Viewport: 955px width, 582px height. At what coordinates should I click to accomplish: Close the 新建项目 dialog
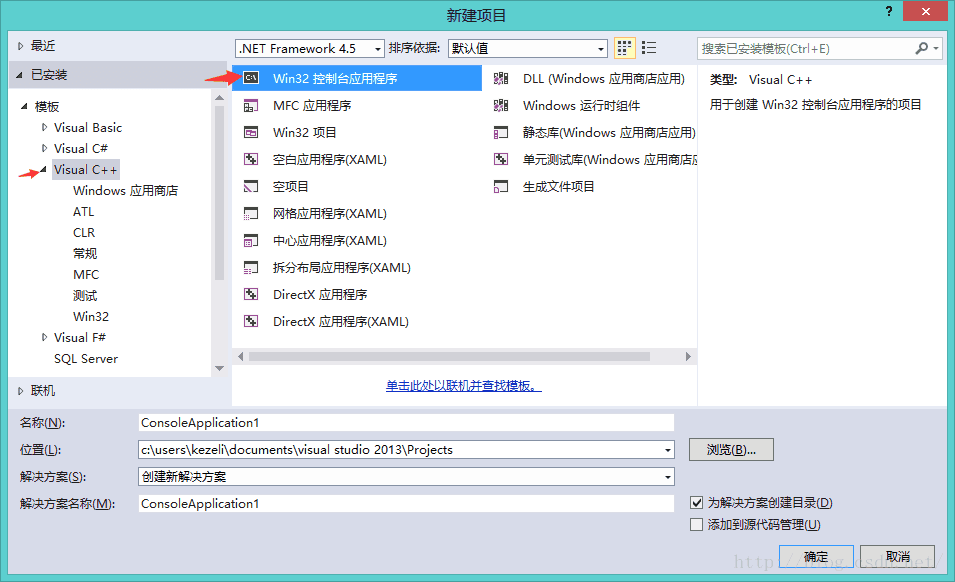pos(925,11)
